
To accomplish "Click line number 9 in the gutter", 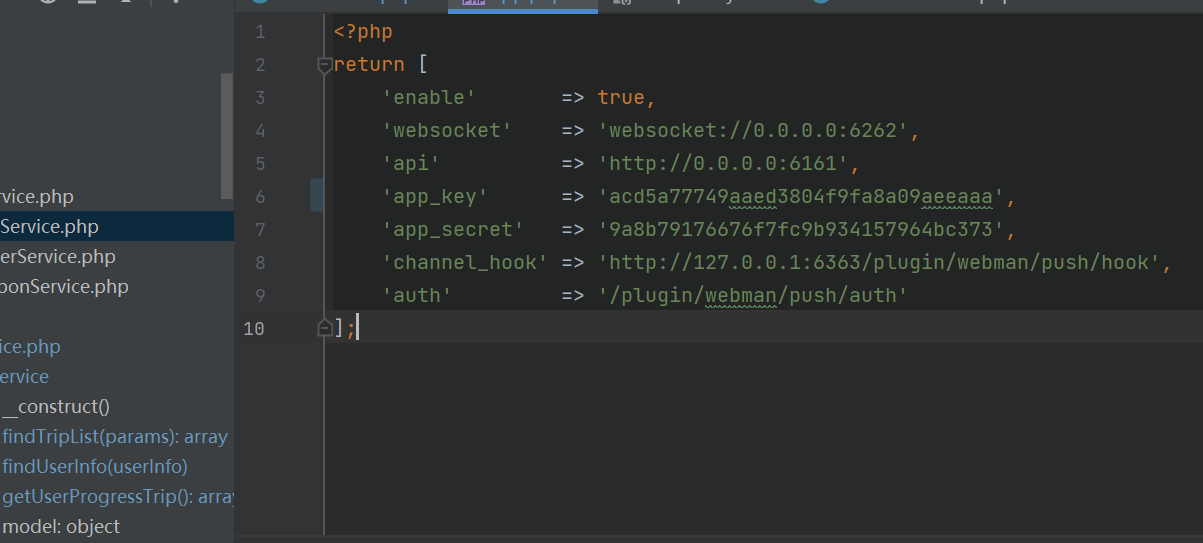I will 260,295.
